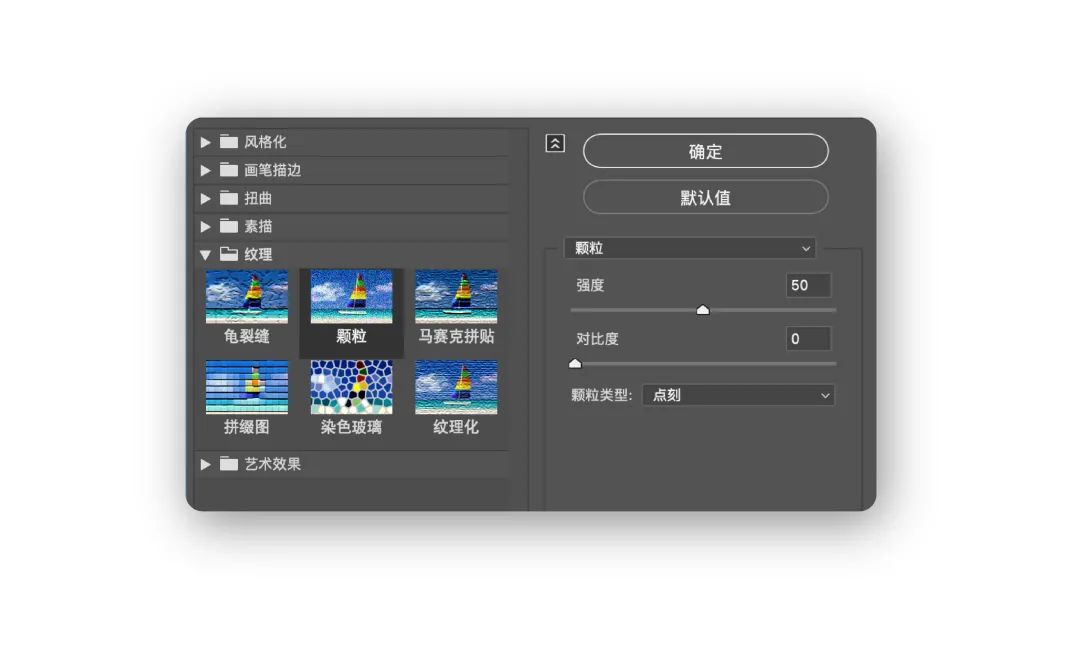Viewport: 1080px width, 648px height.
Task: Collapse the 纹理 category triangle
Action: click(x=206, y=254)
